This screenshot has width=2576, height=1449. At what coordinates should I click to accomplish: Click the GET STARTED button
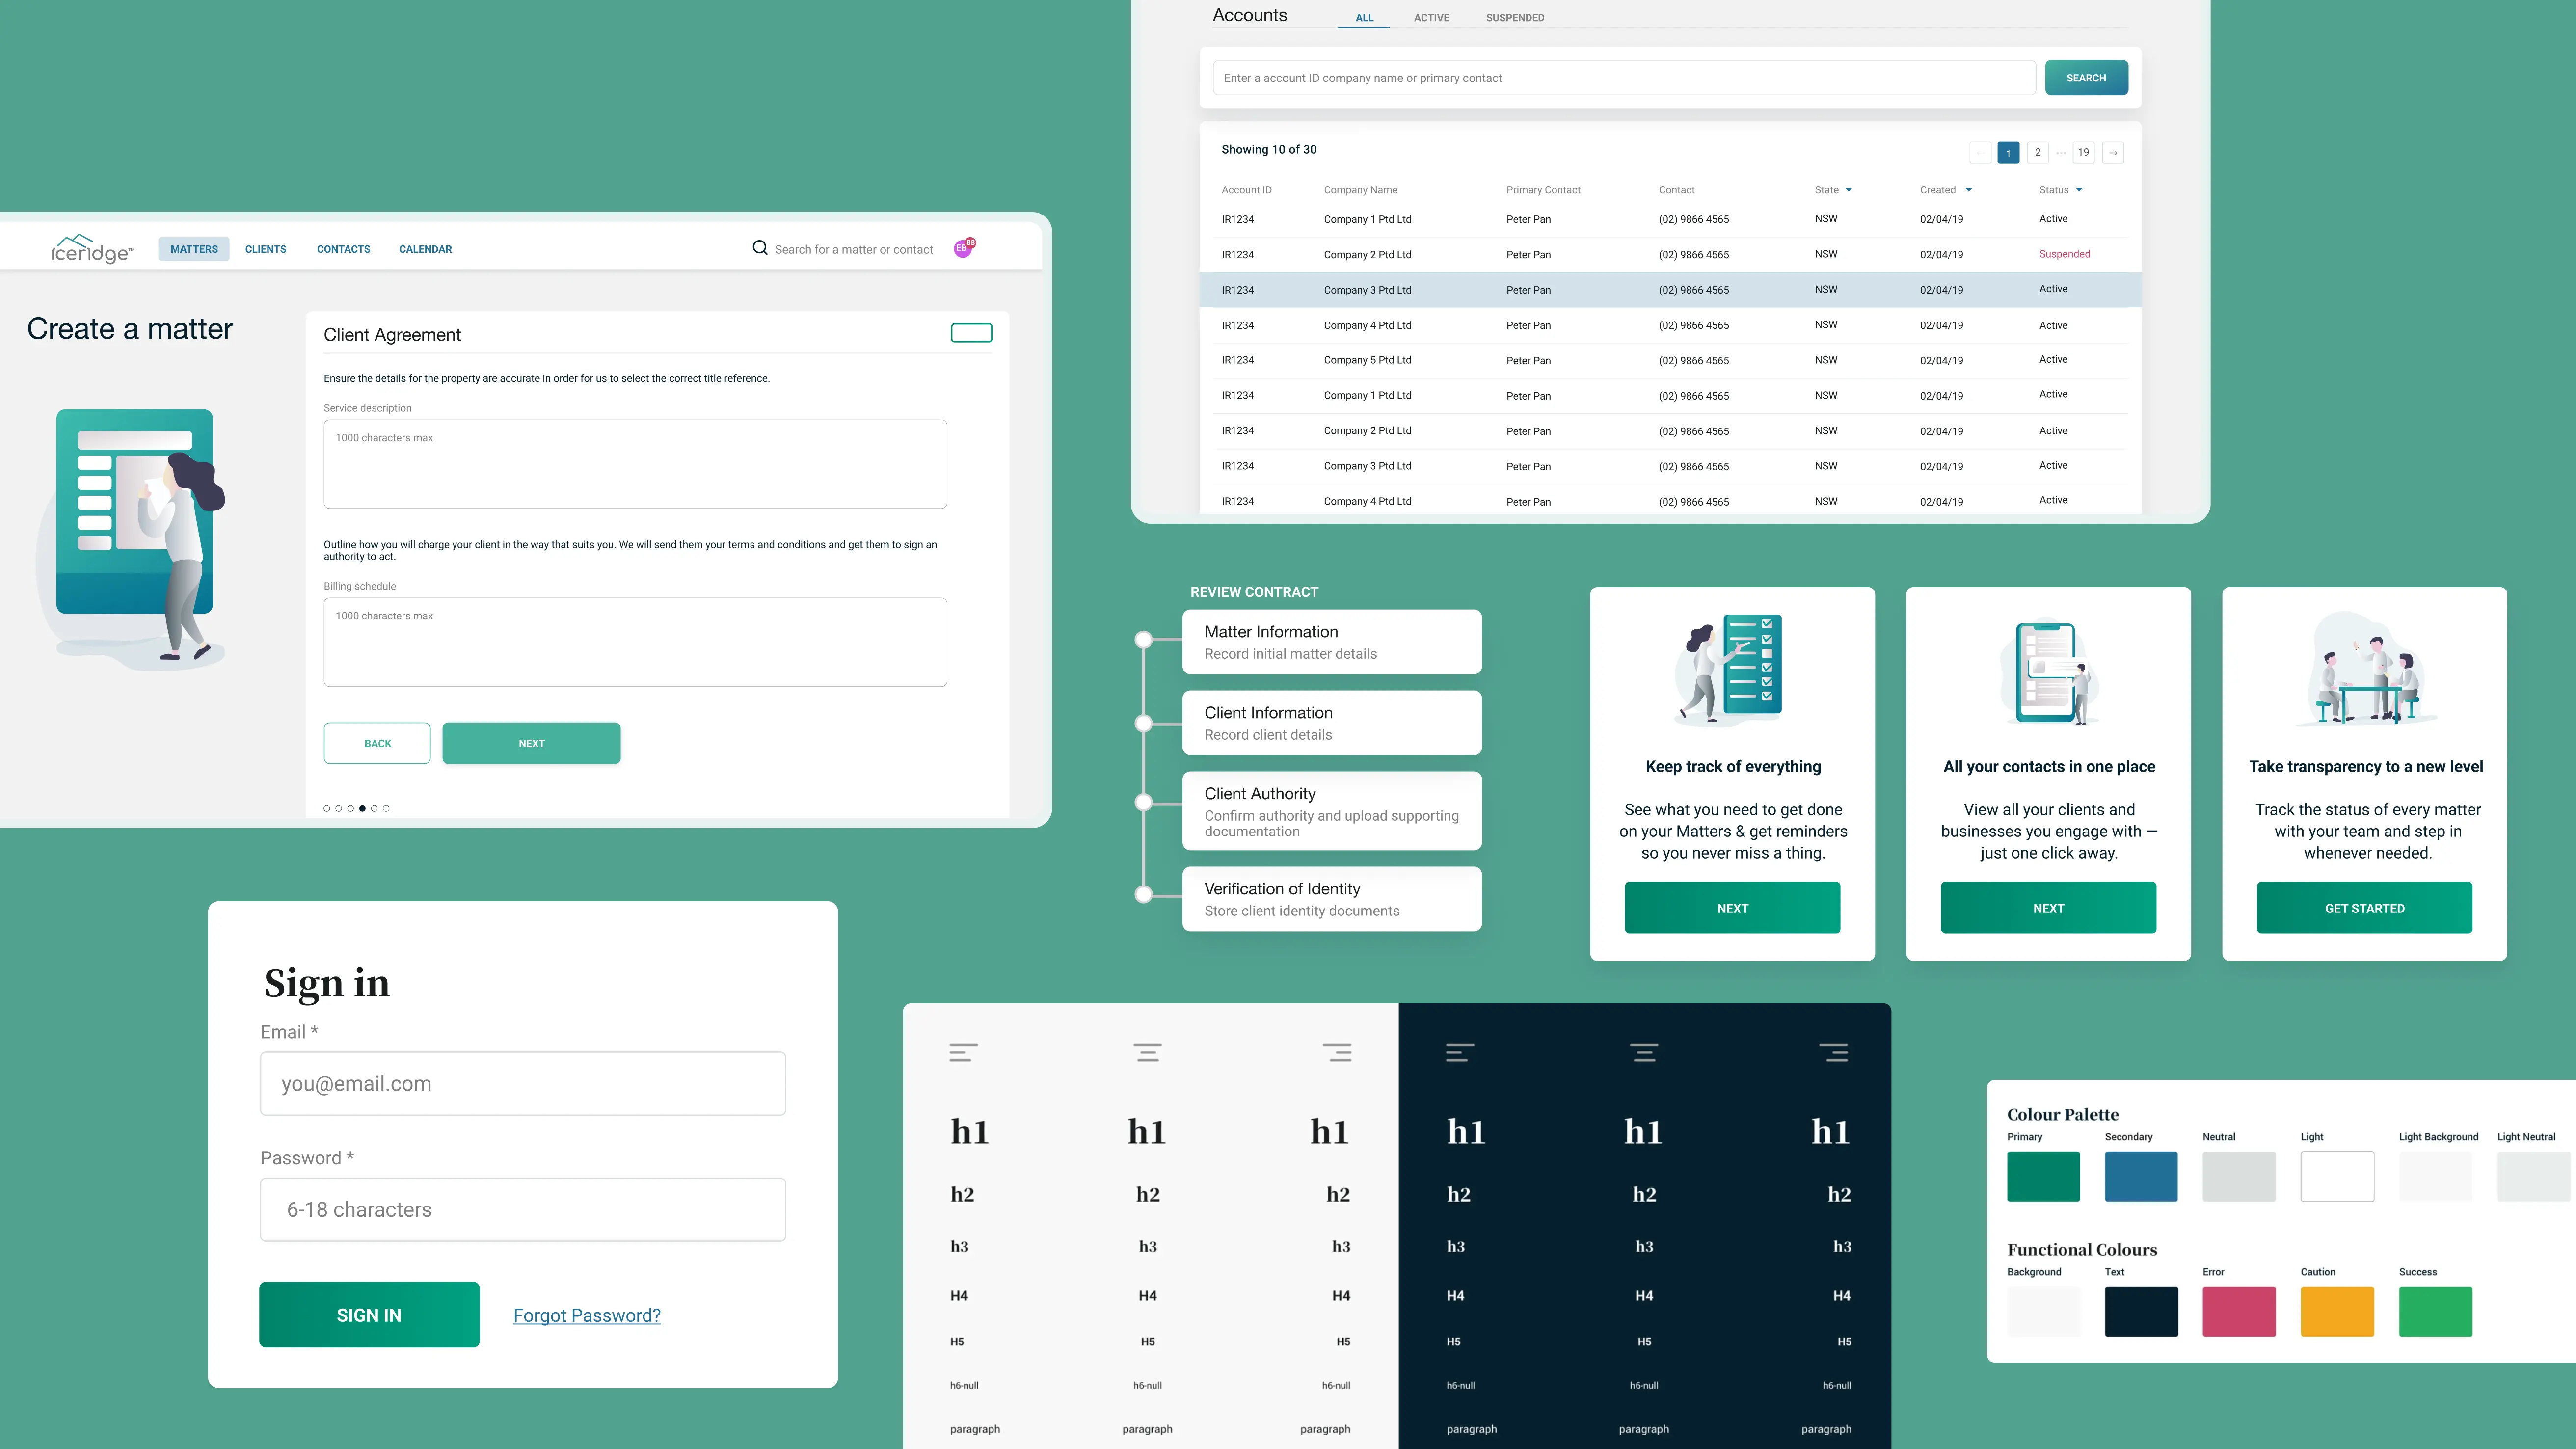[2364, 908]
